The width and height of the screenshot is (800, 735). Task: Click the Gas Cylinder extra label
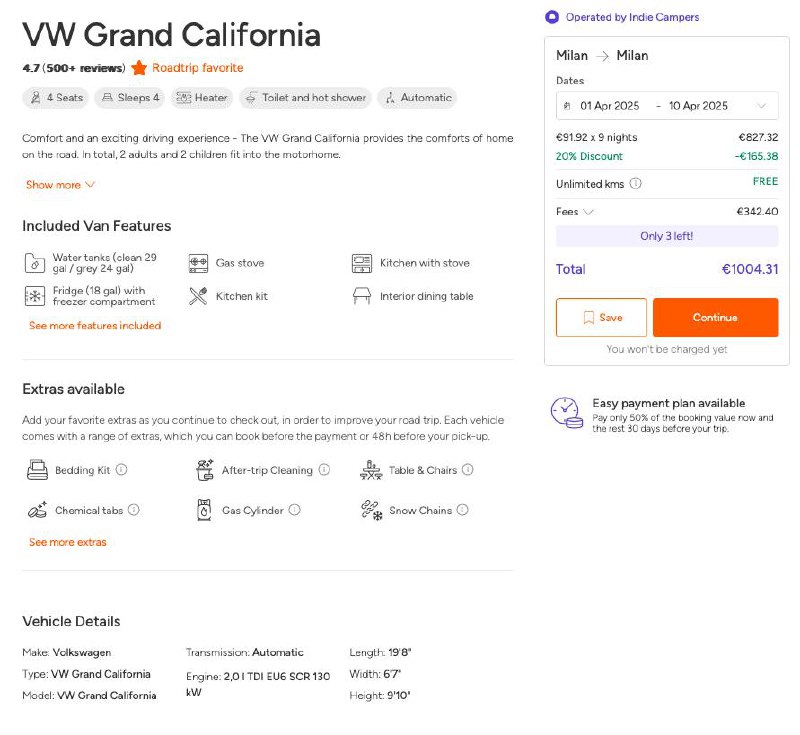click(x=253, y=511)
